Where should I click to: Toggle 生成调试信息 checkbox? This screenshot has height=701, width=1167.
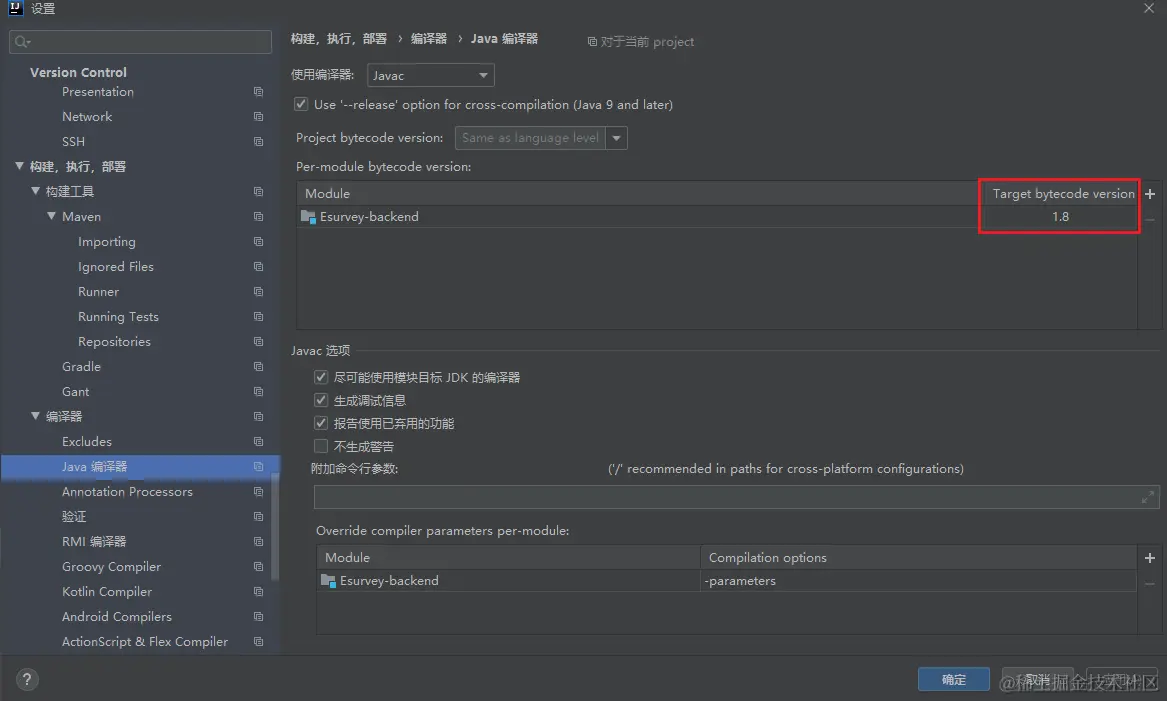(321, 400)
